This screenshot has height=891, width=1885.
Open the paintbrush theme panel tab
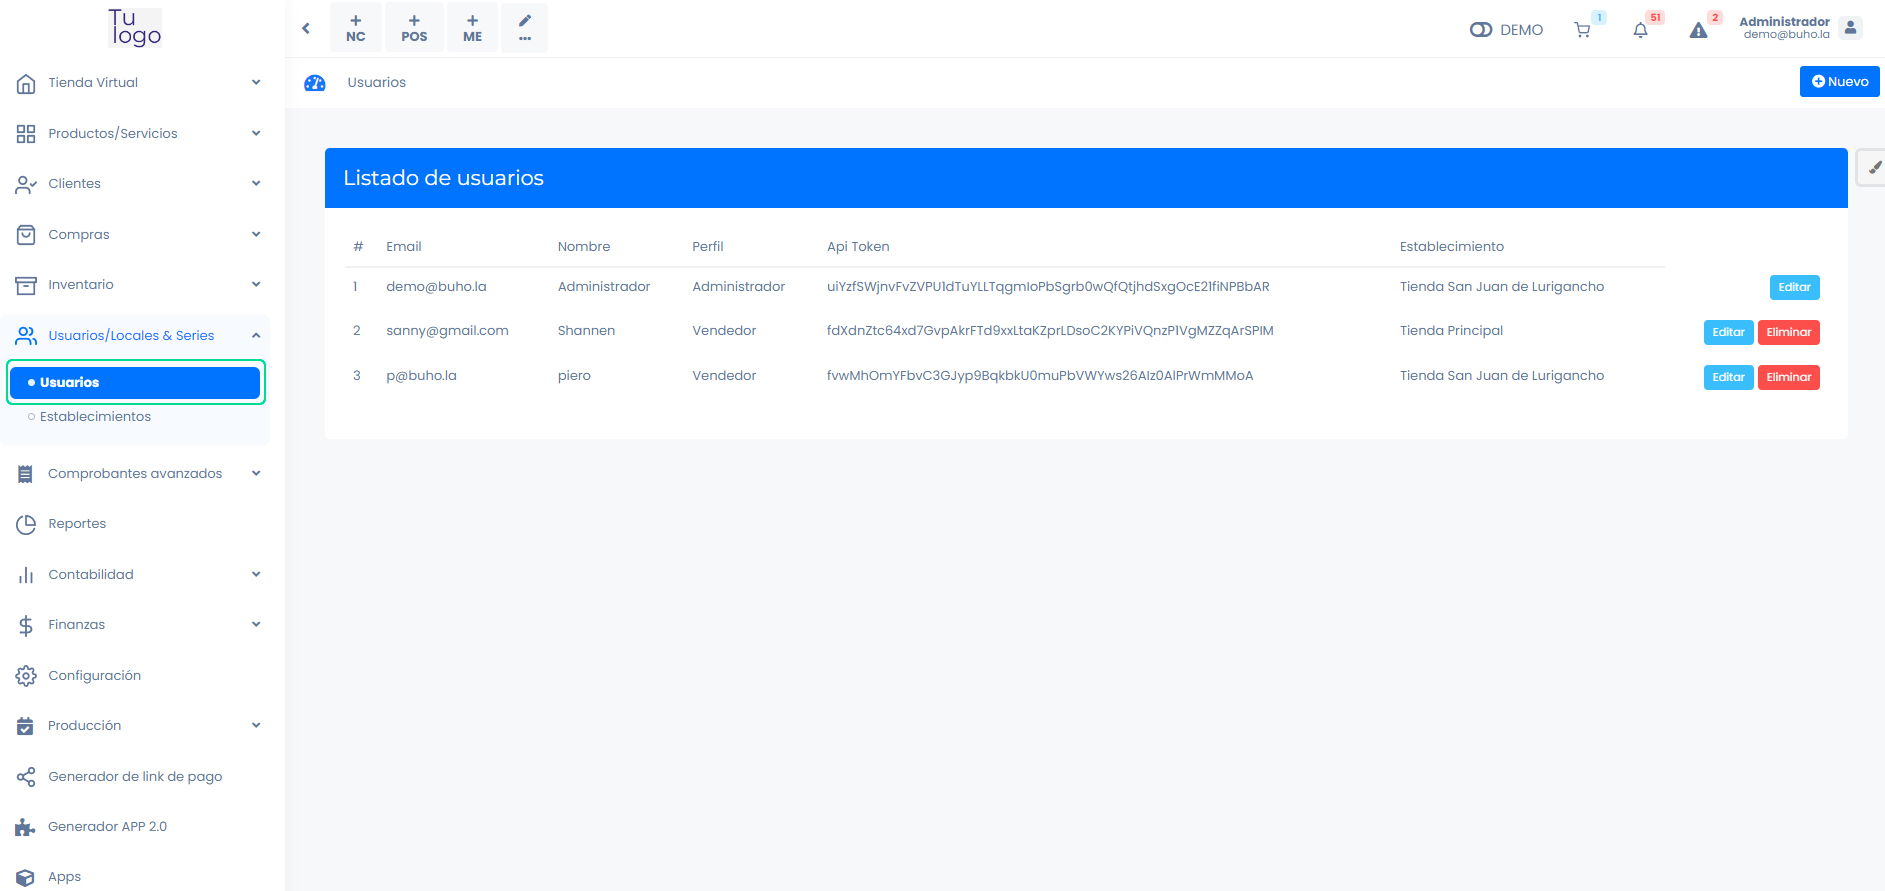click(1872, 168)
